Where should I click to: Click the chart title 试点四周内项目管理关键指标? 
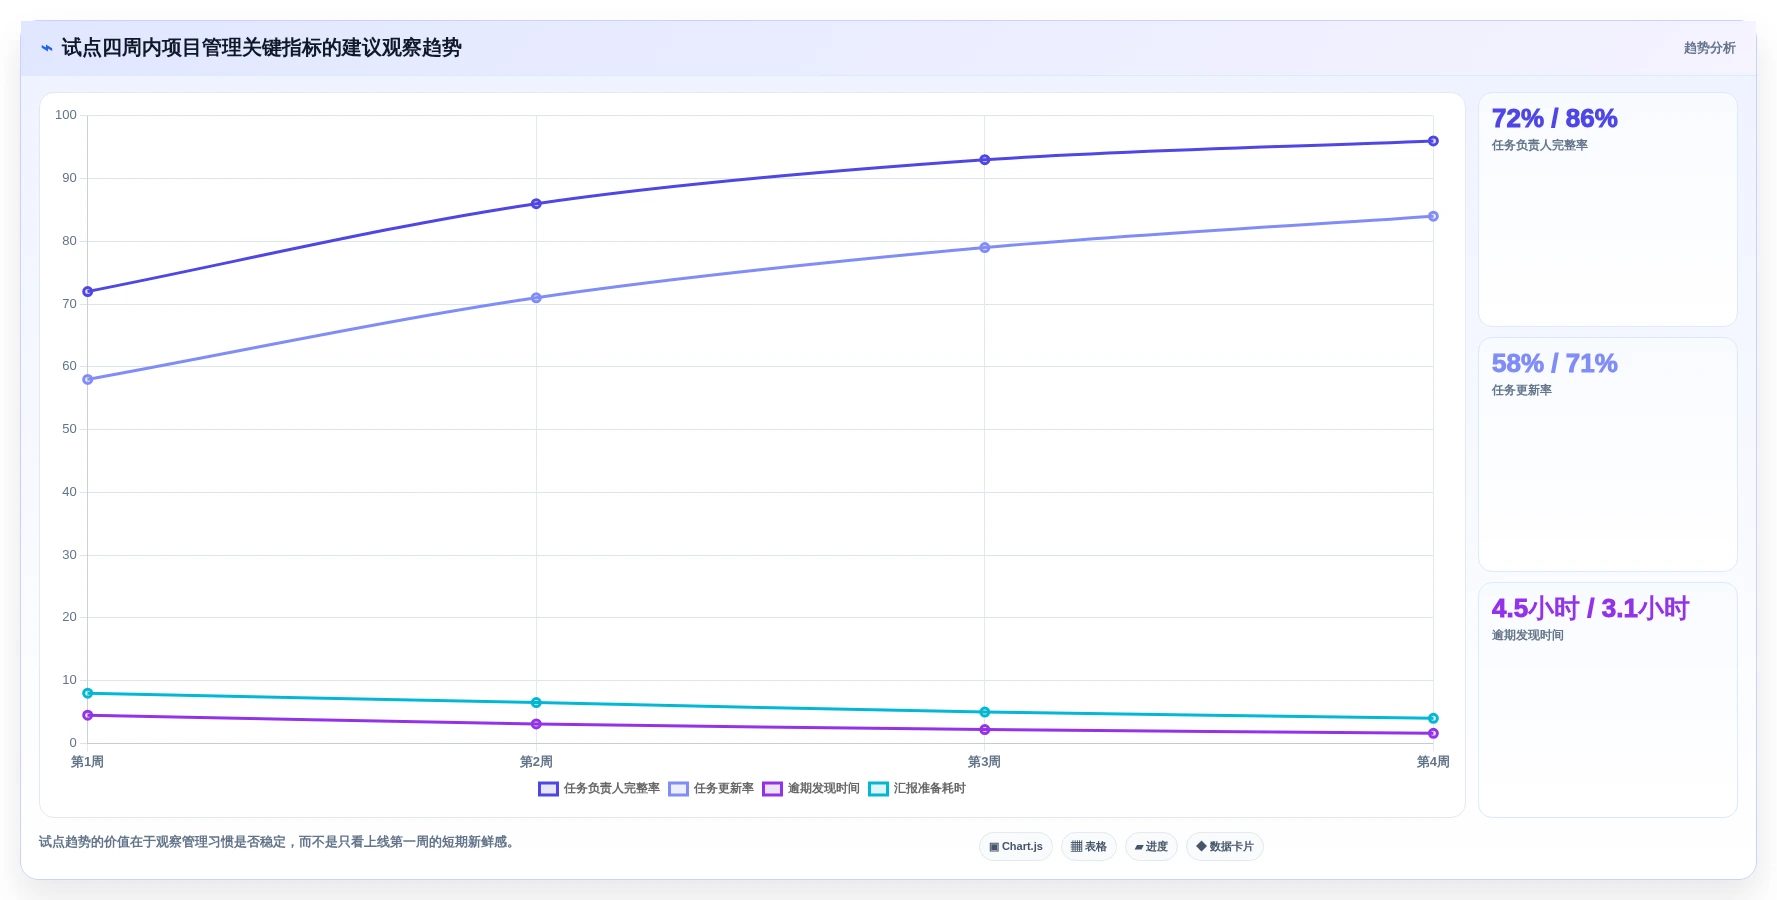(x=262, y=48)
